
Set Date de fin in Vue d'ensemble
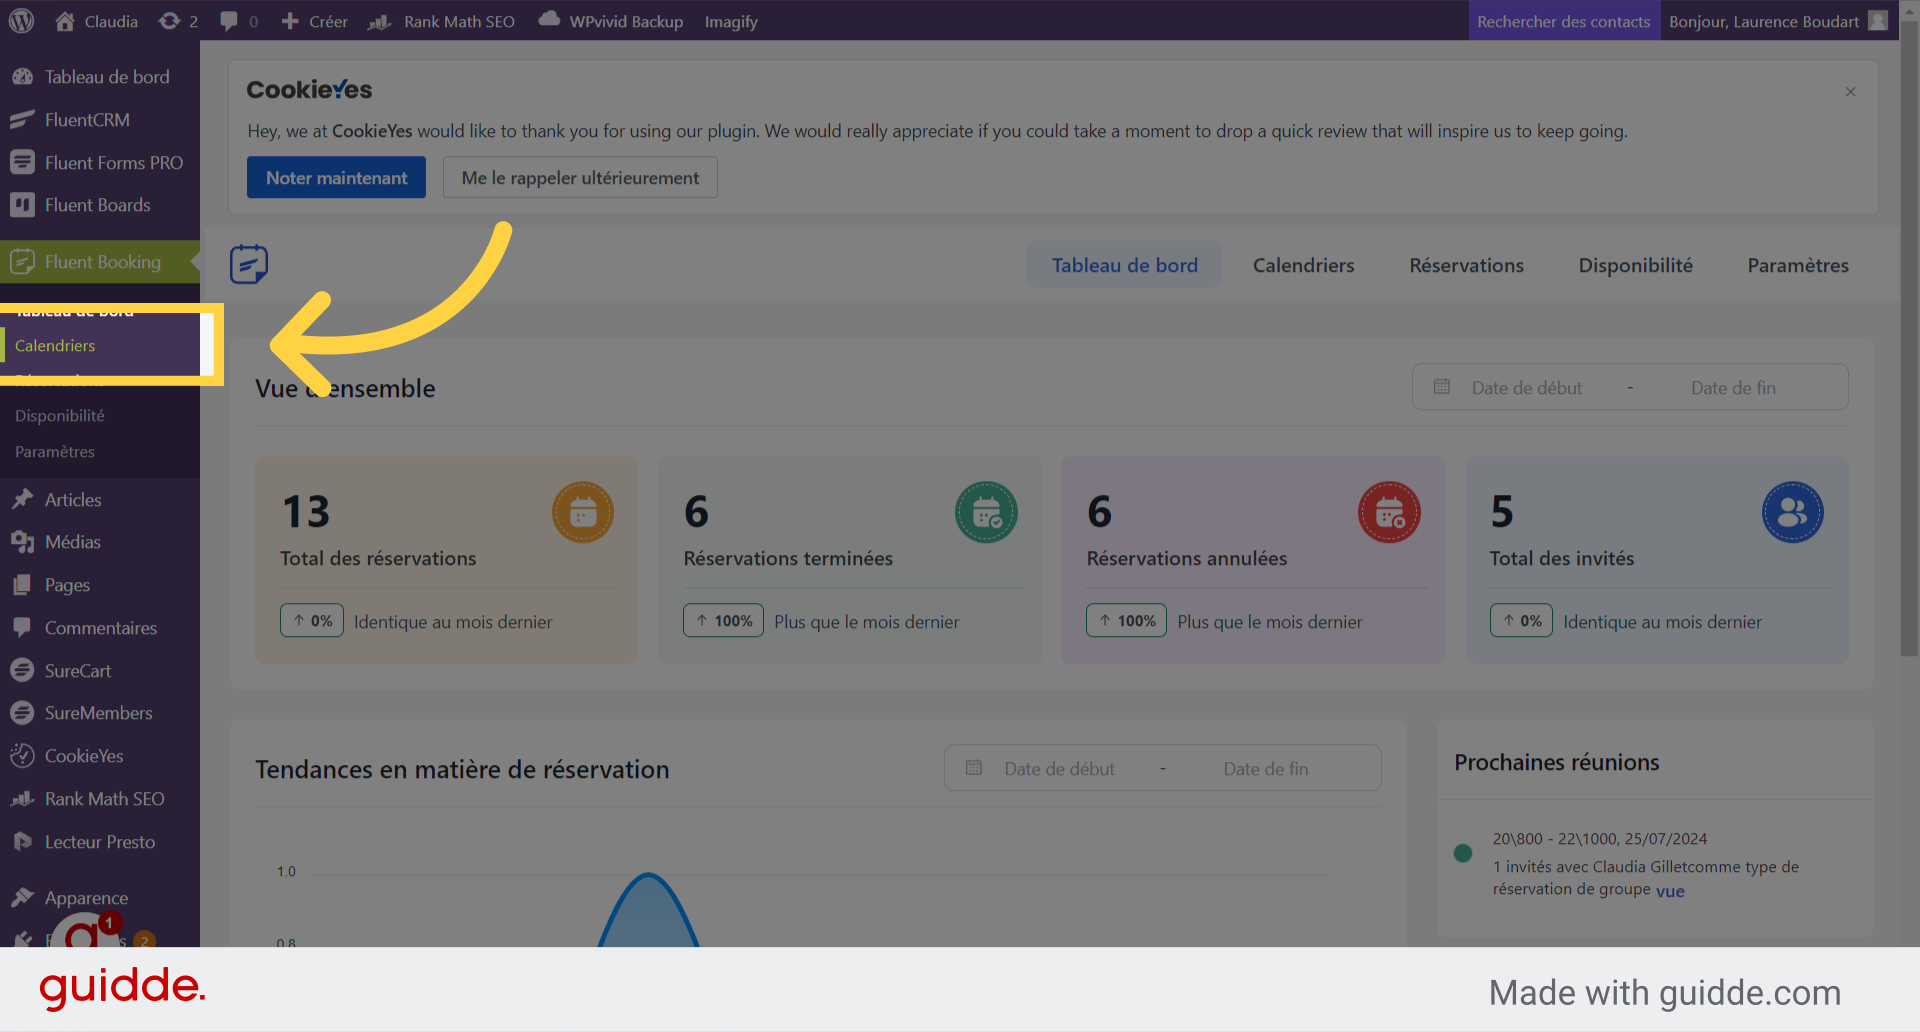[1733, 388]
